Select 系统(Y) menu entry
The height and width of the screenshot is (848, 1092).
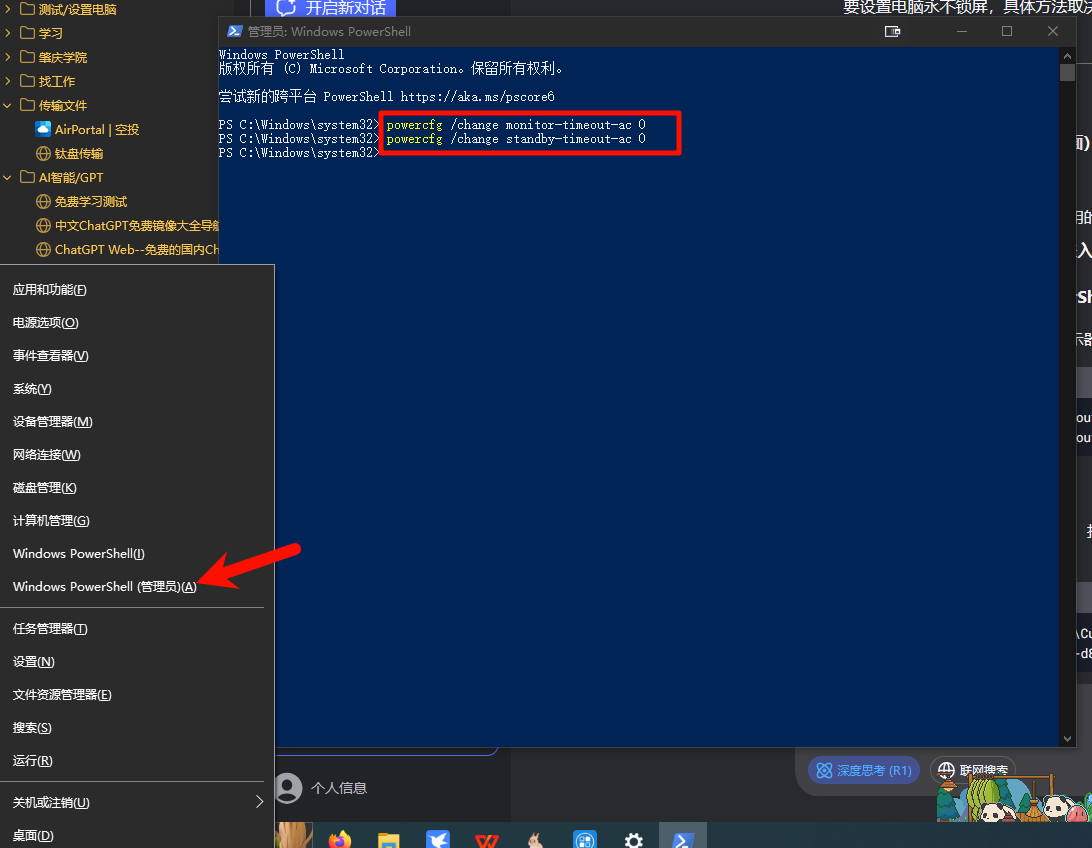136,388
